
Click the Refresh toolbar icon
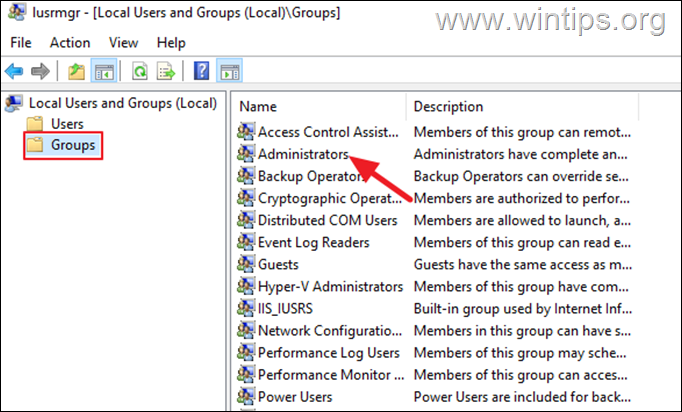pos(140,71)
